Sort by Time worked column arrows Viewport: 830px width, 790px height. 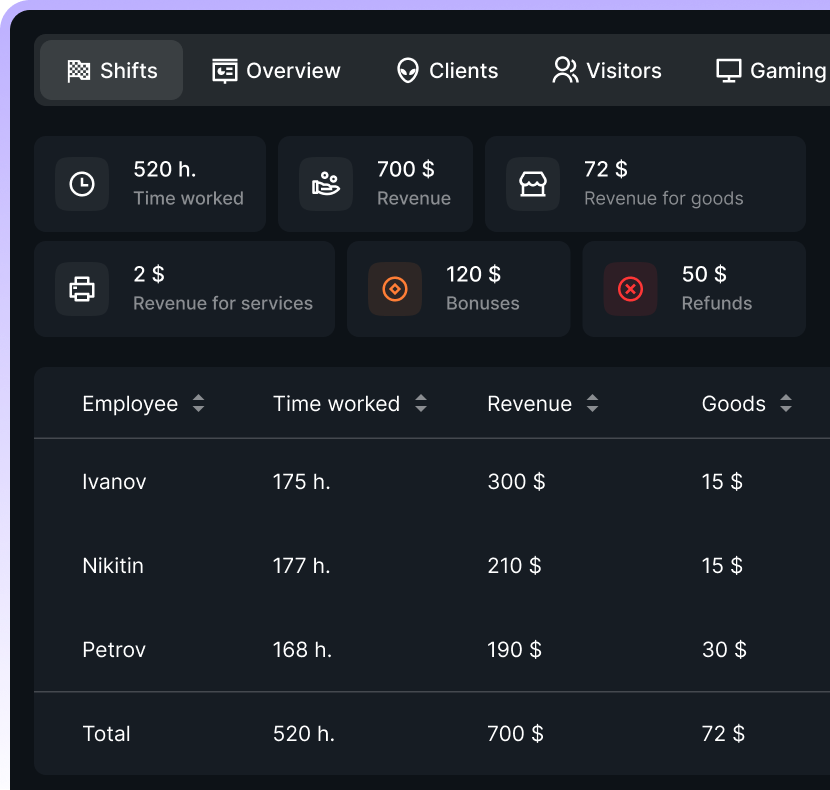[421, 404]
